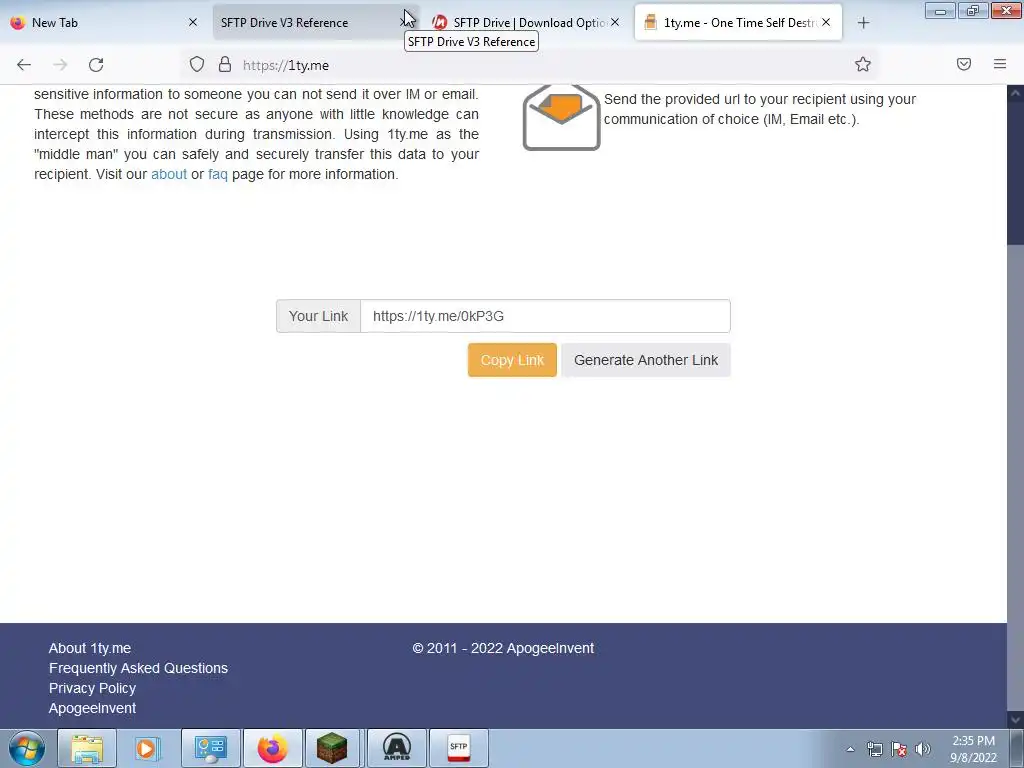Switch to the New Tab tab
This screenshot has height=768, width=1024.
104,22
